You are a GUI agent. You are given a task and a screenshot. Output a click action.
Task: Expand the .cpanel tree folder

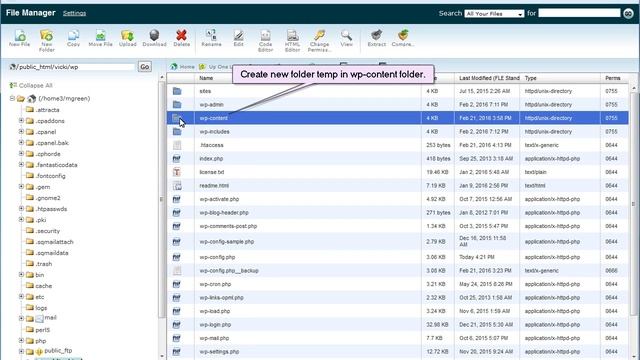point(21,131)
